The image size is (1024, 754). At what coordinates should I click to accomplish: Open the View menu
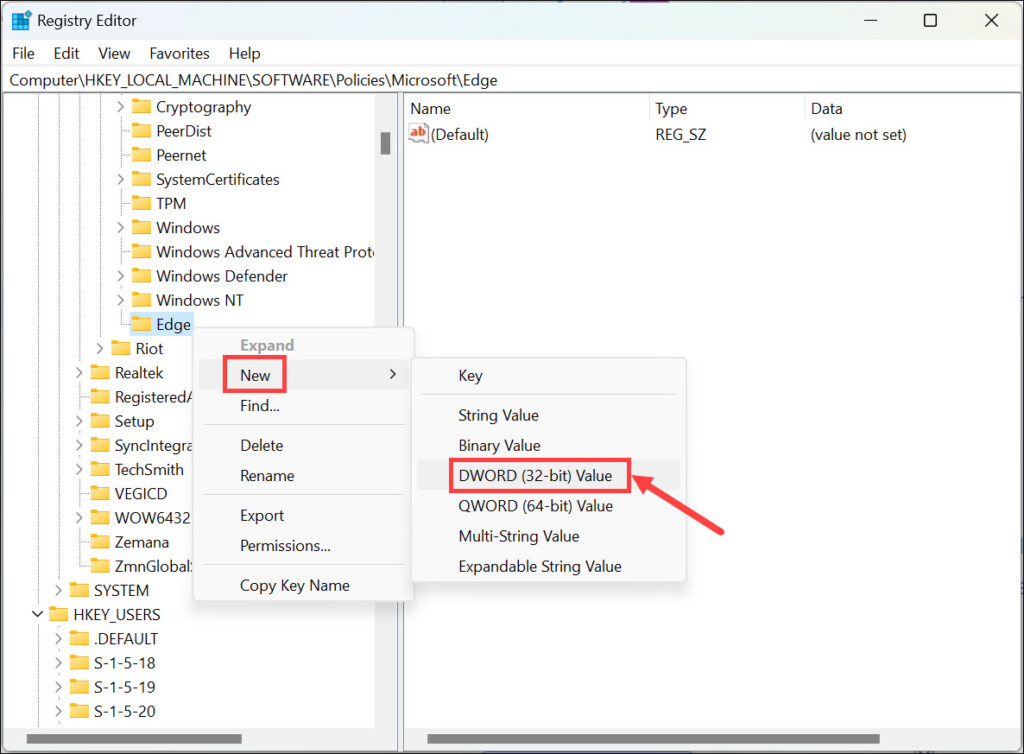114,54
